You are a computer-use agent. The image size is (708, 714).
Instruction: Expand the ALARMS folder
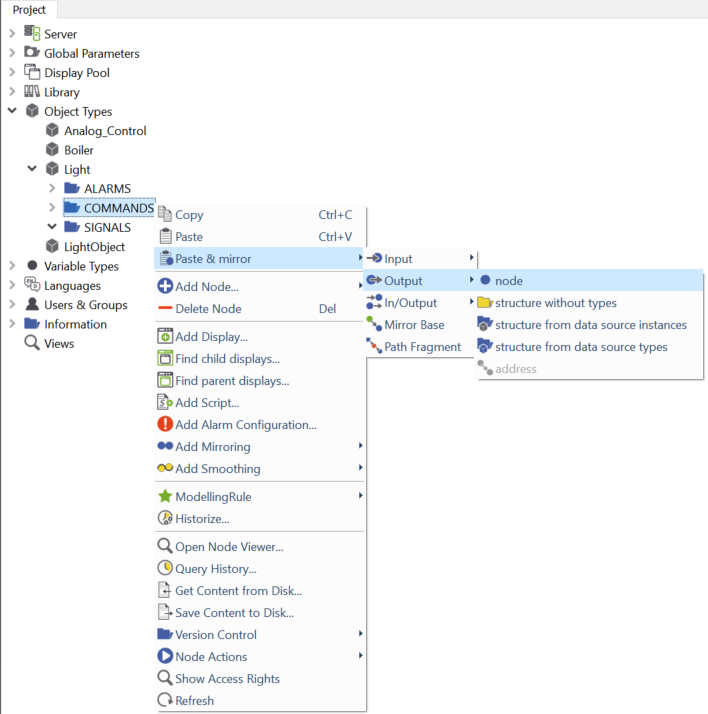[x=52, y=189]
